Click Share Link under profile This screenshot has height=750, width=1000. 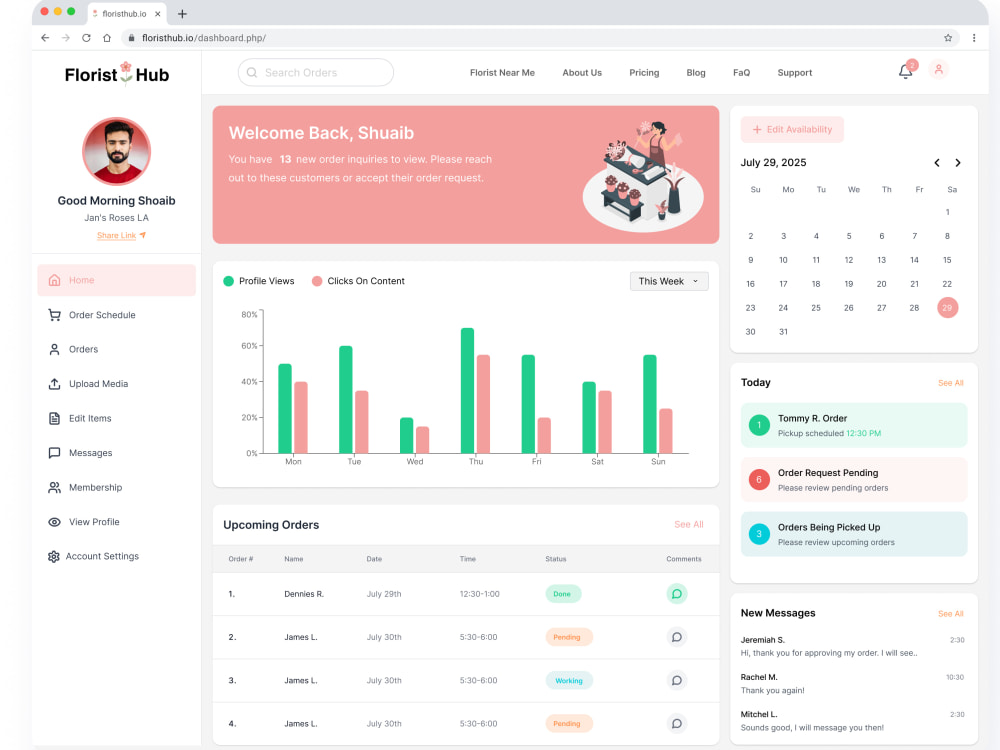[x=116, y=235]
